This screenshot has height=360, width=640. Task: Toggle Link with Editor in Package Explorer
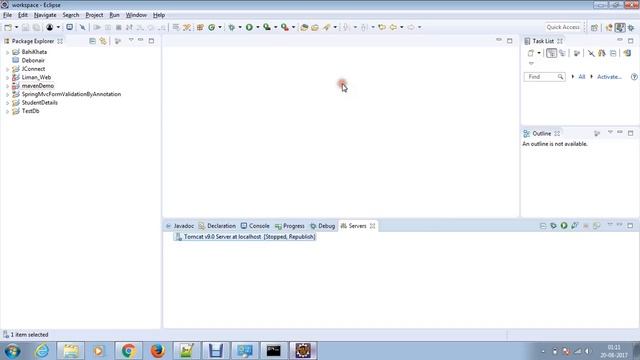pos(103,41)
